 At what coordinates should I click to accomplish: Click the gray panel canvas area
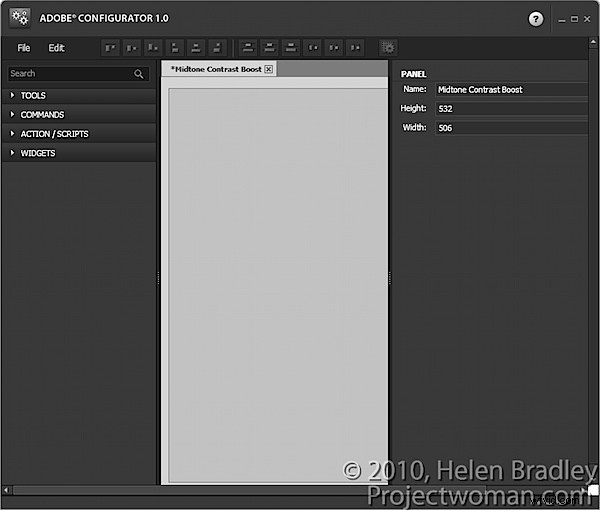pyautogui.click(x=278, y=285)
